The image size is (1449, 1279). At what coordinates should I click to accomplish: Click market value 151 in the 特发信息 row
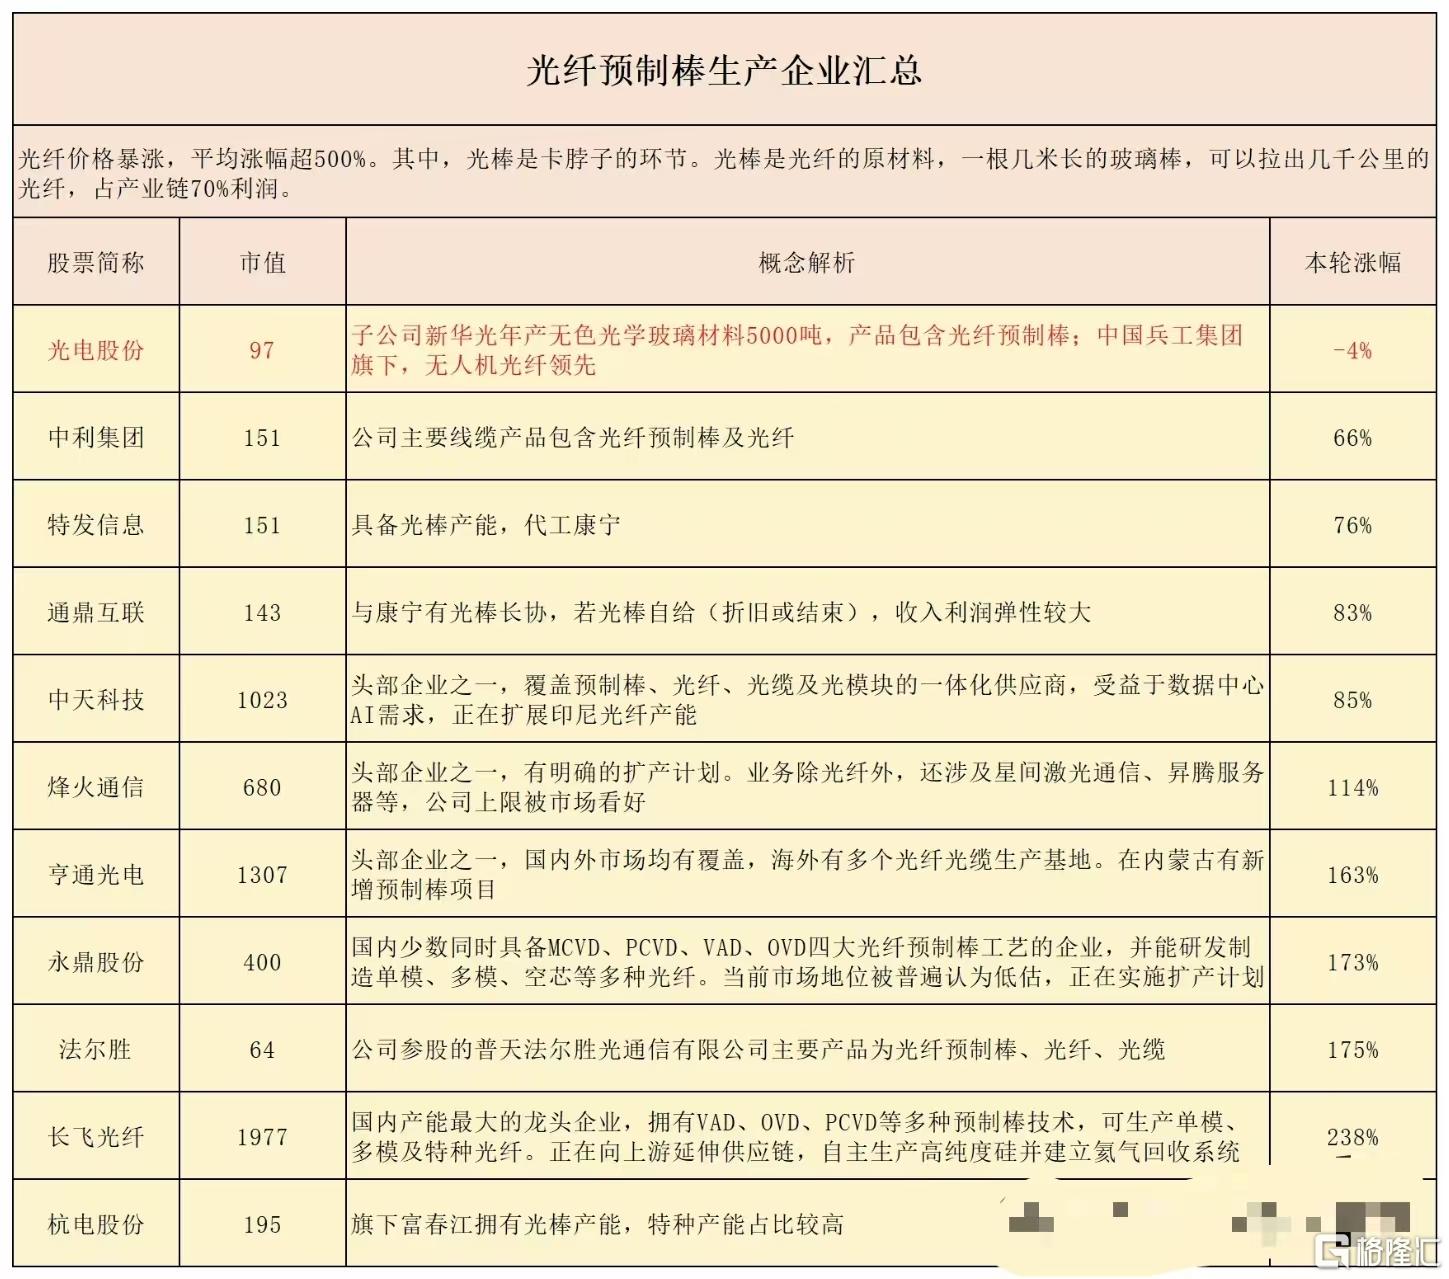tap(262, 525)
